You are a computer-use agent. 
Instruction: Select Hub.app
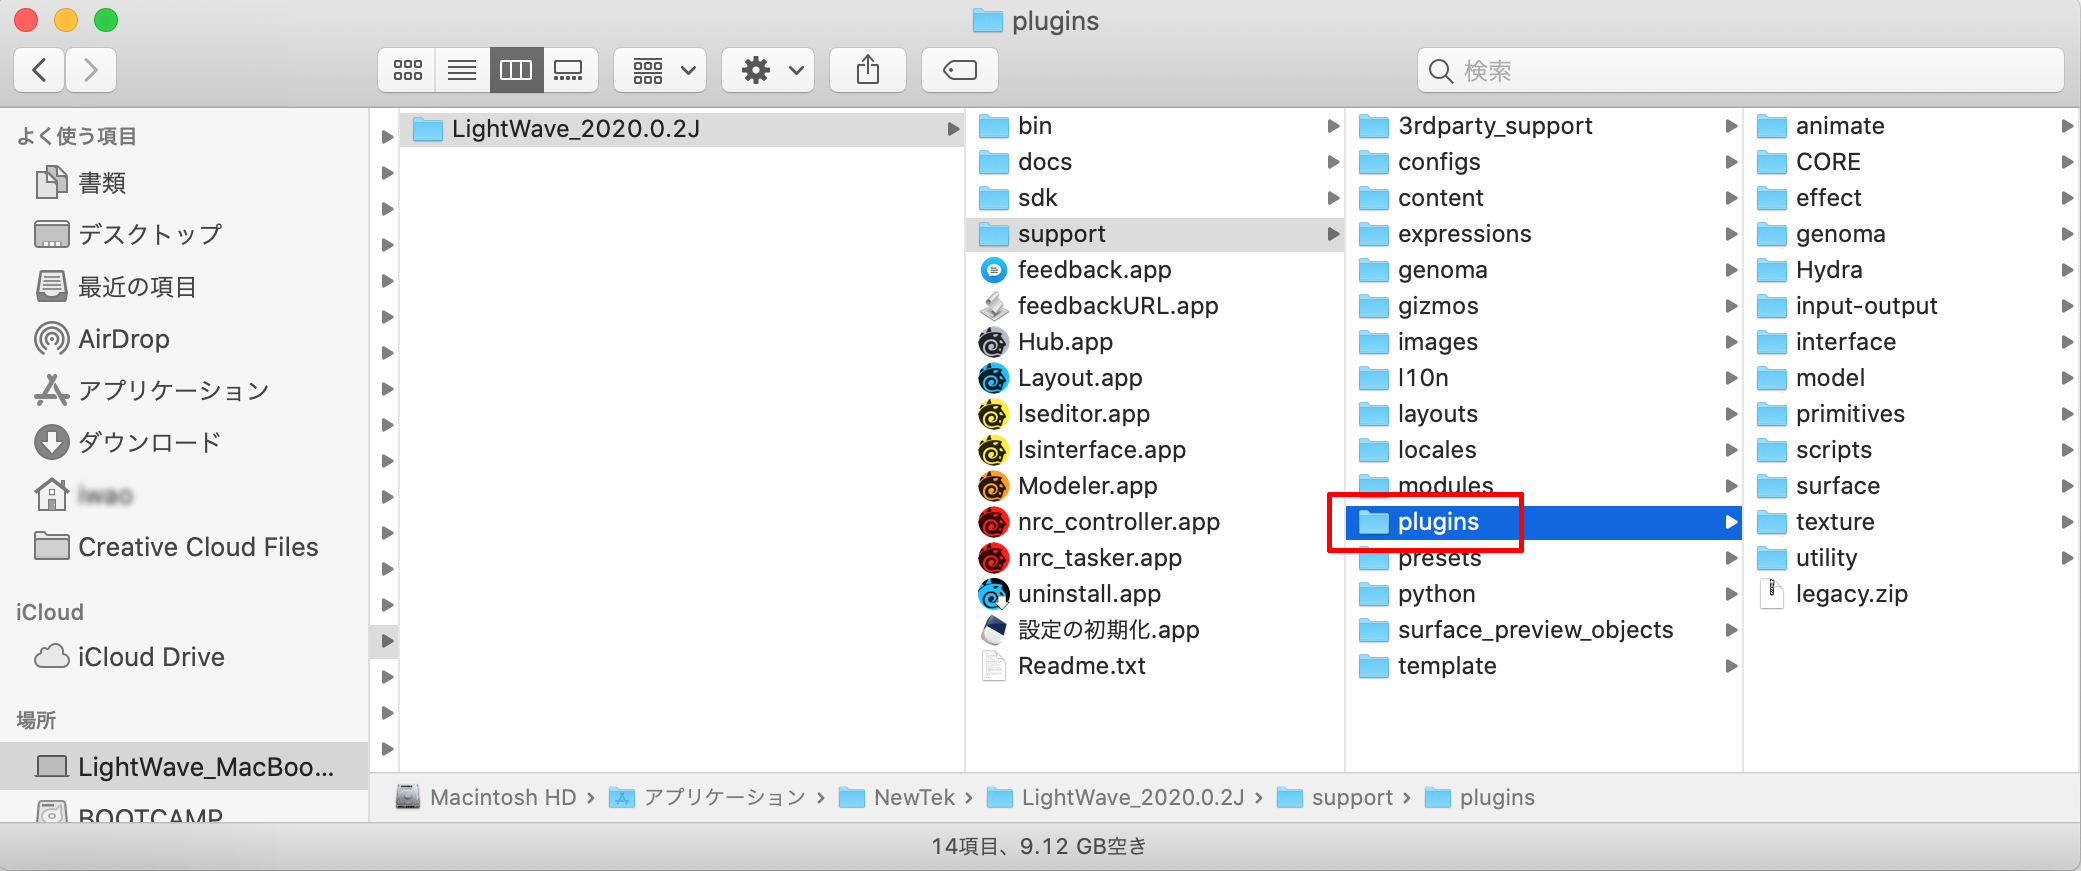[1155, 342]
